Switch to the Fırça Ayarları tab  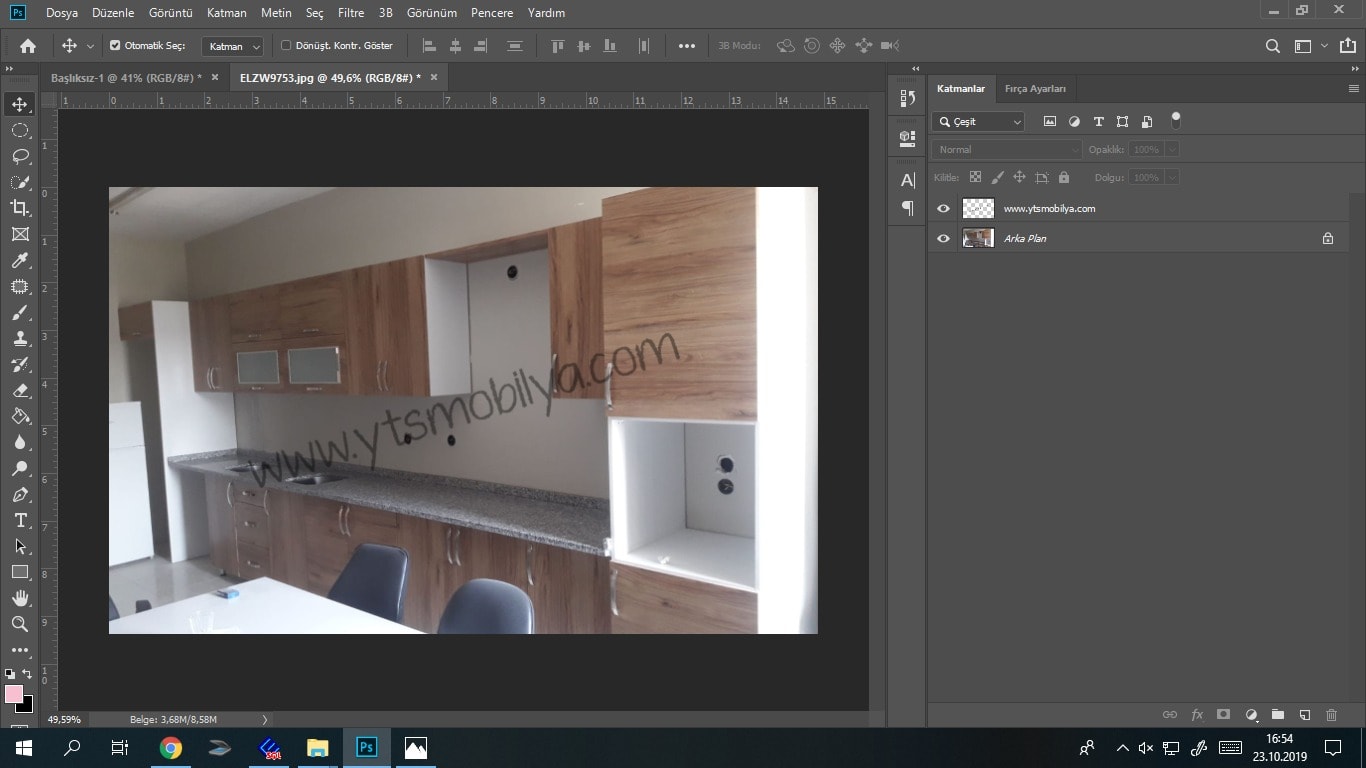click(1035, 88)
